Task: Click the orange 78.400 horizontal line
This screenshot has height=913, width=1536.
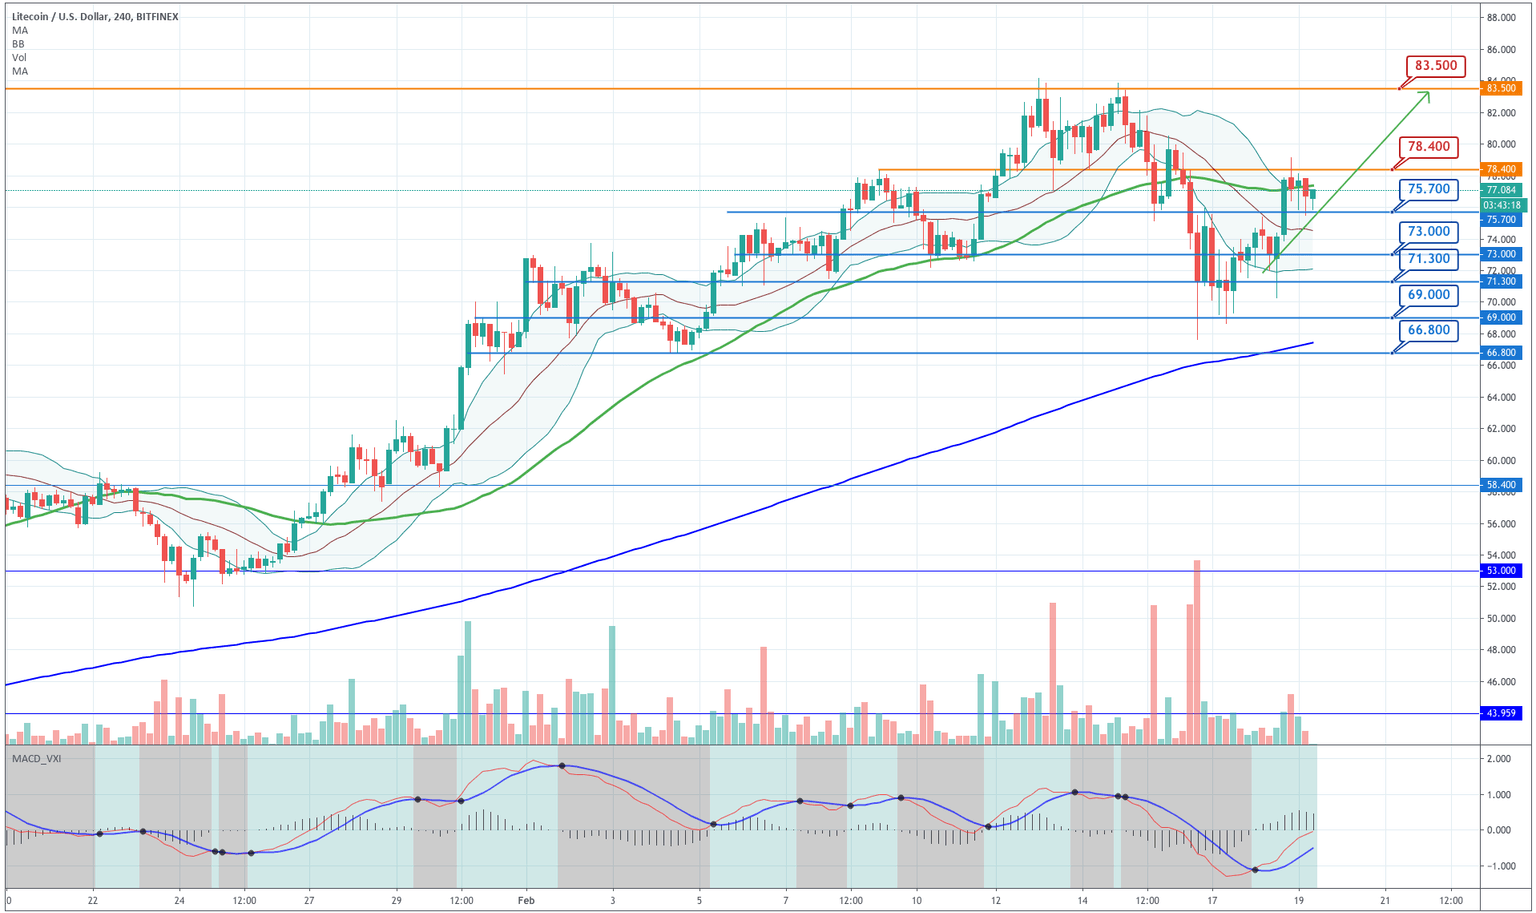Action: 1100,169
